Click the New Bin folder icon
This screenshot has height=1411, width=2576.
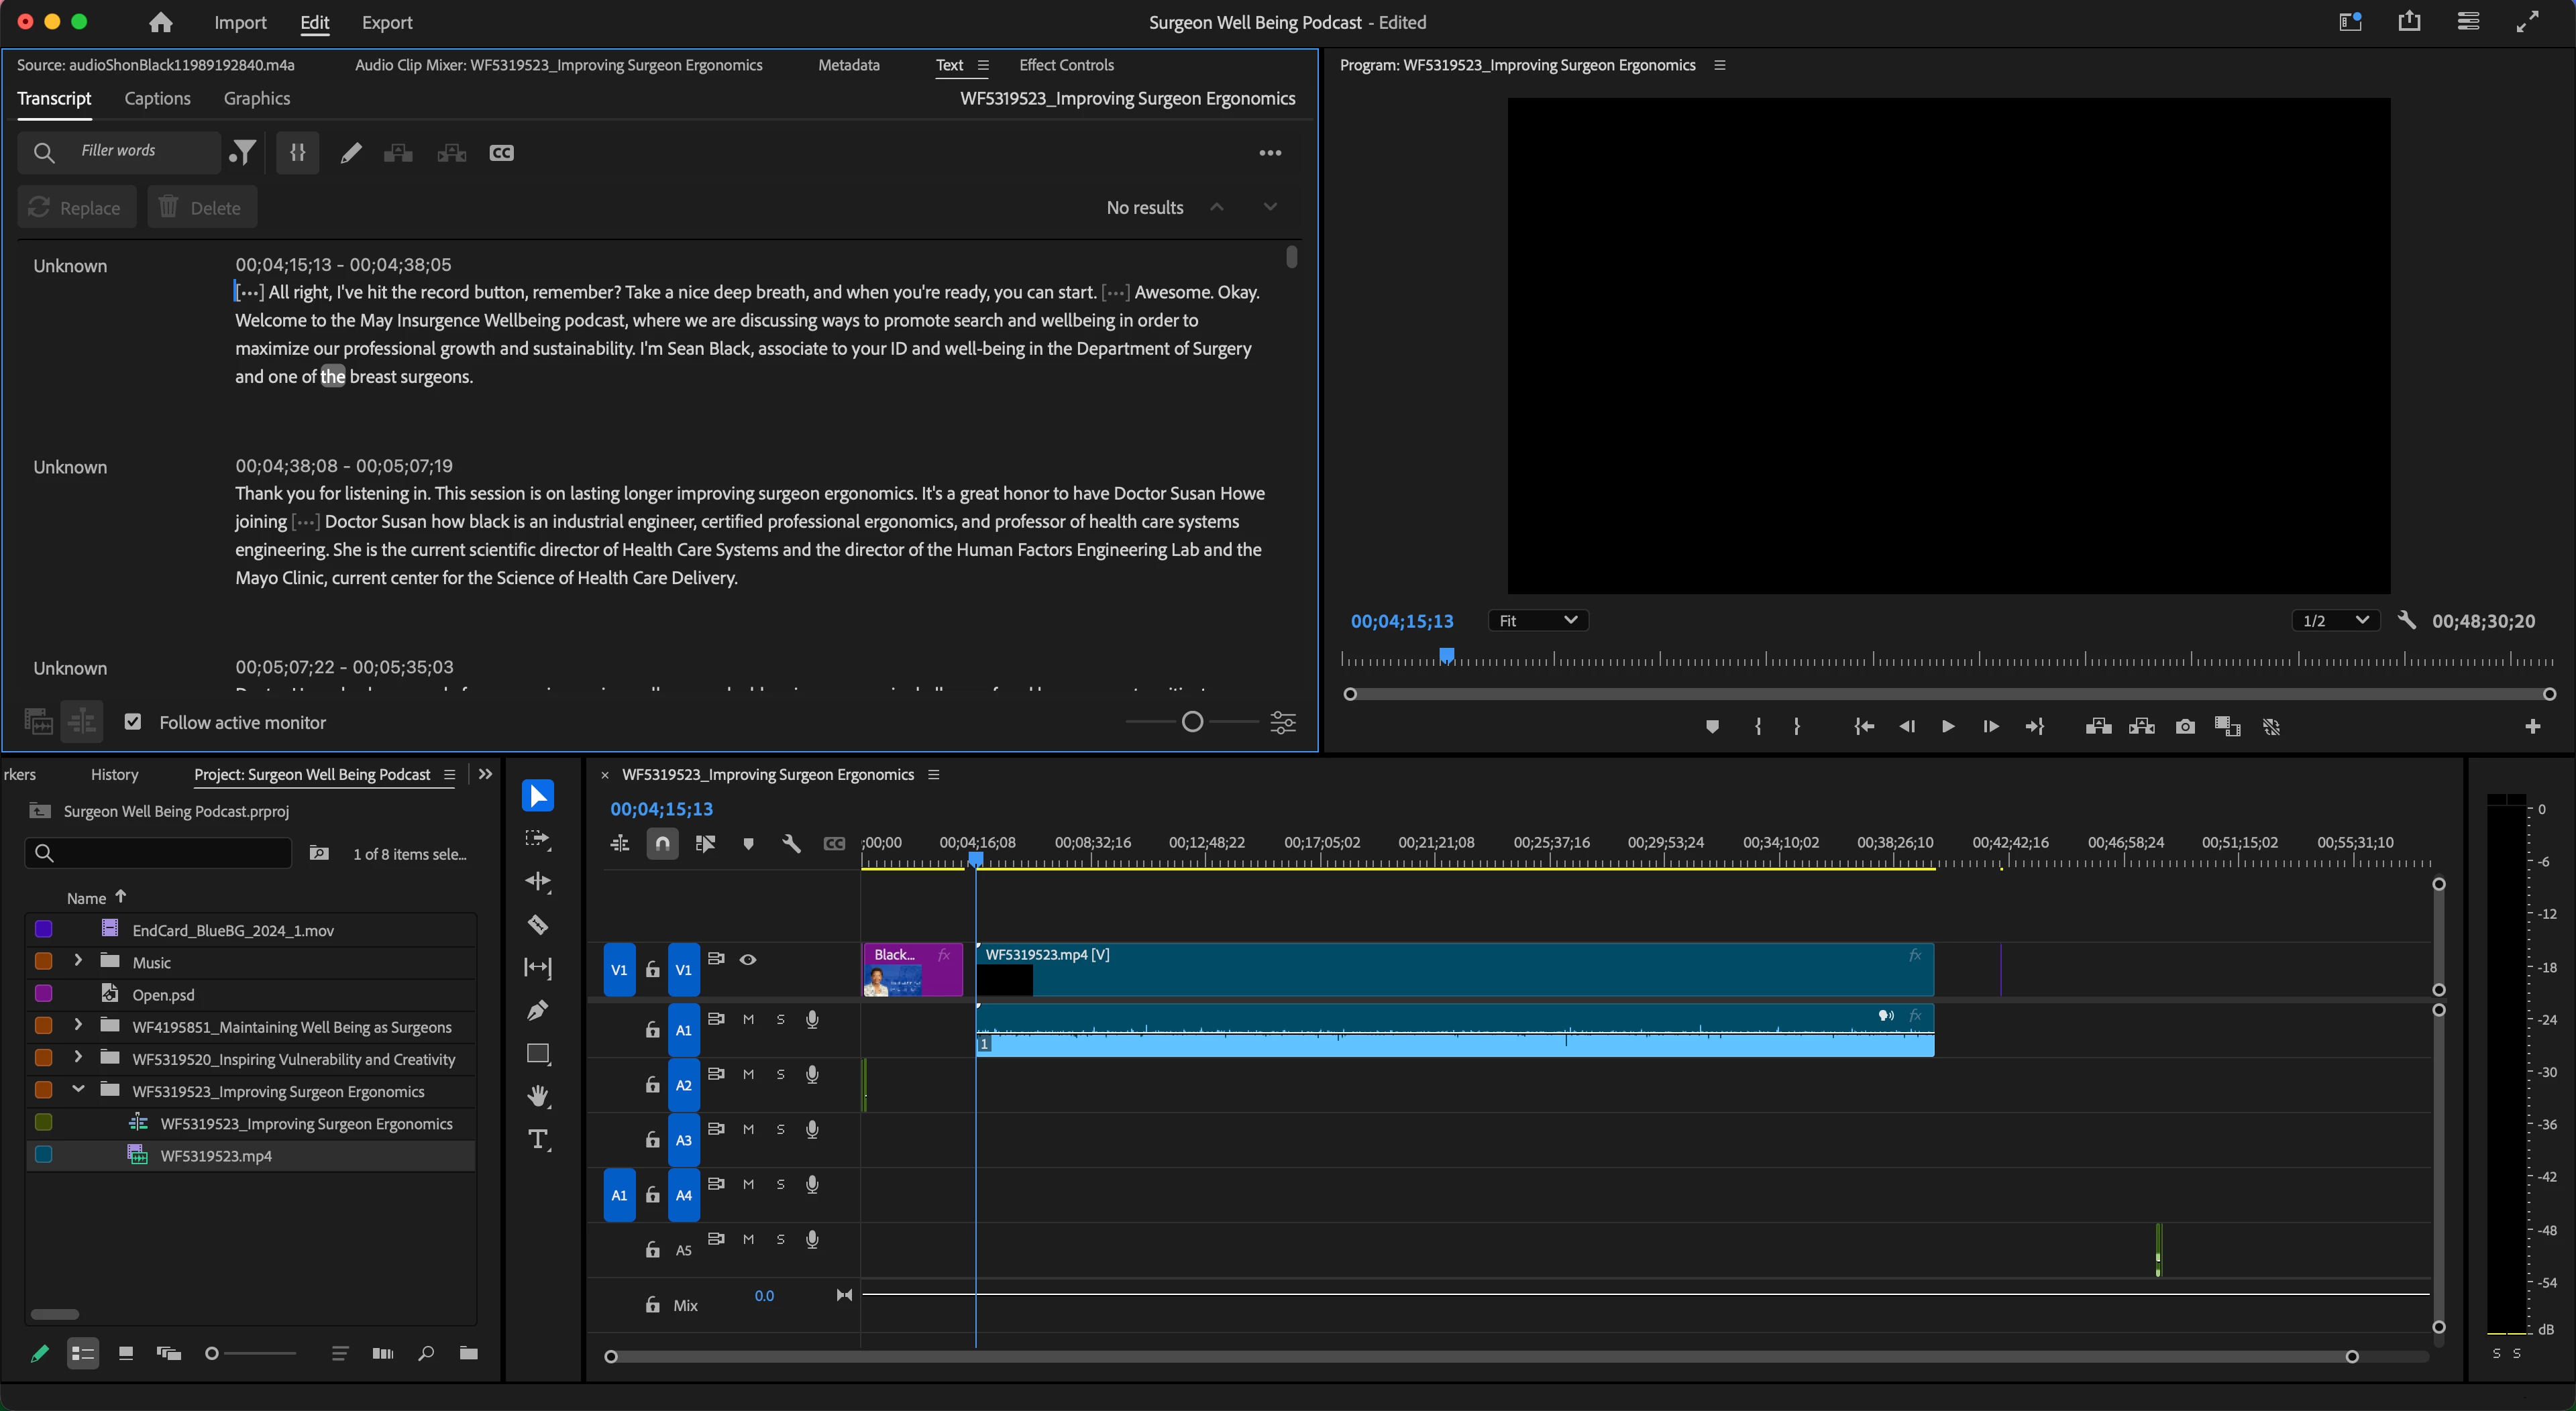468,1353
